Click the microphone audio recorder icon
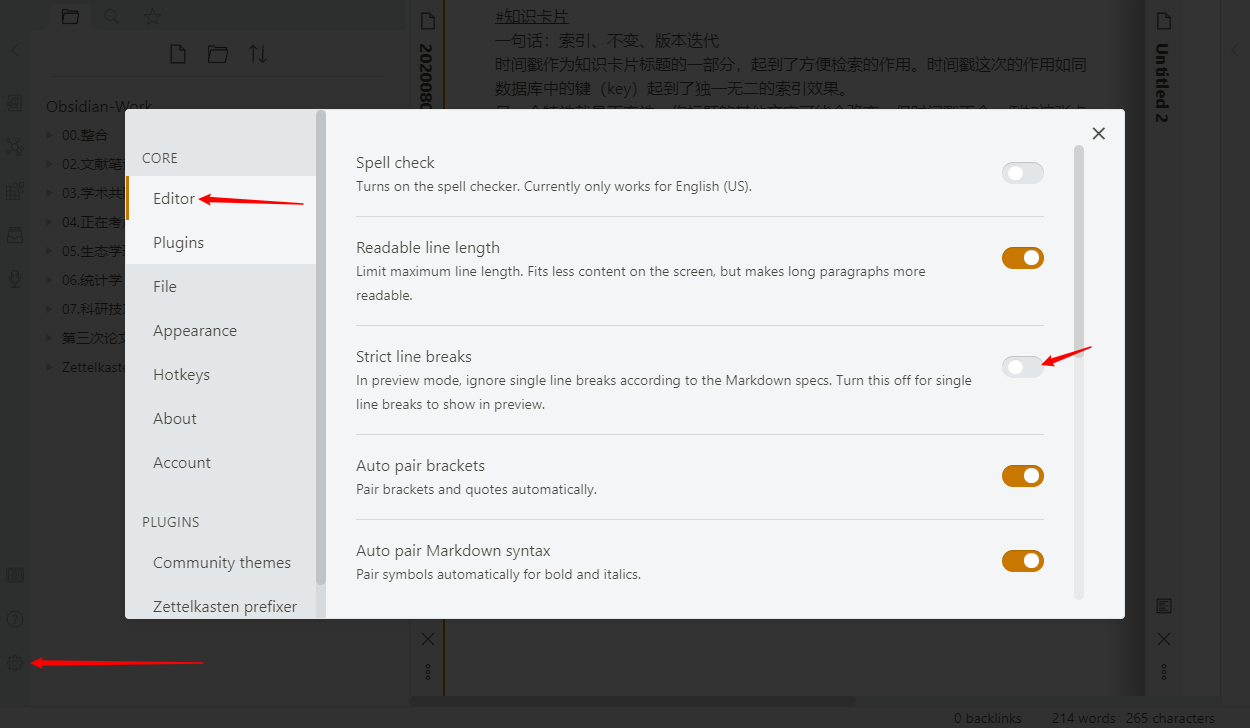The width and height of the screenshot is (1250, 728). pos(15,279)
